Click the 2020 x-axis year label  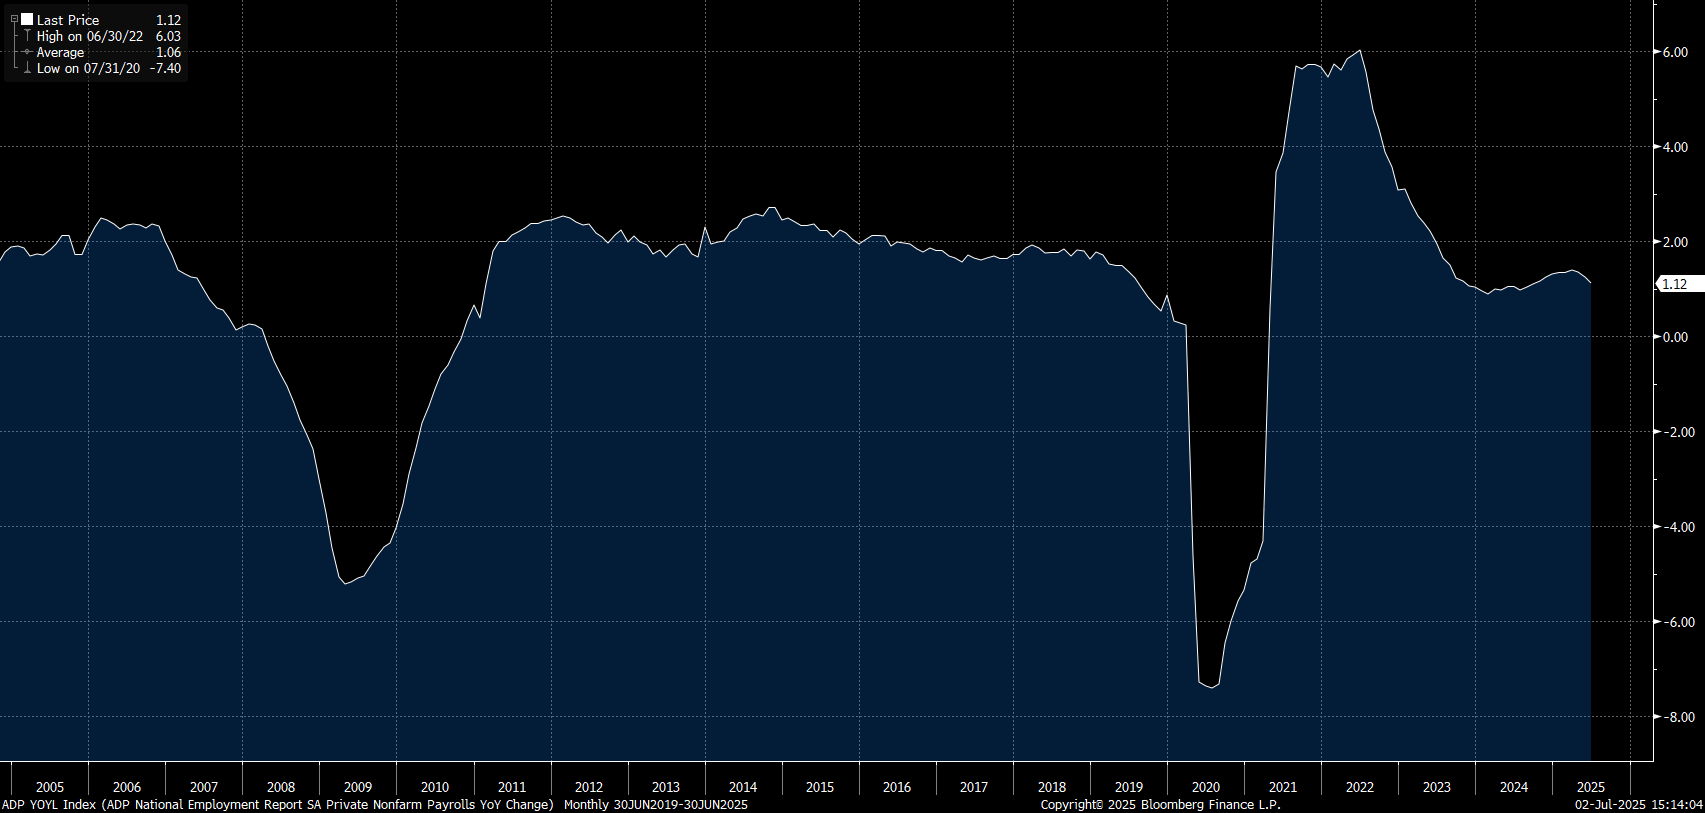[1206, 787]
